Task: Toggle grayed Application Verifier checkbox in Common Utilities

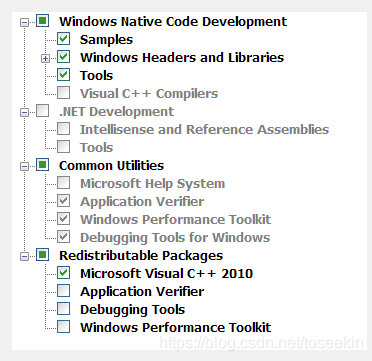Action: pos(63,201)
